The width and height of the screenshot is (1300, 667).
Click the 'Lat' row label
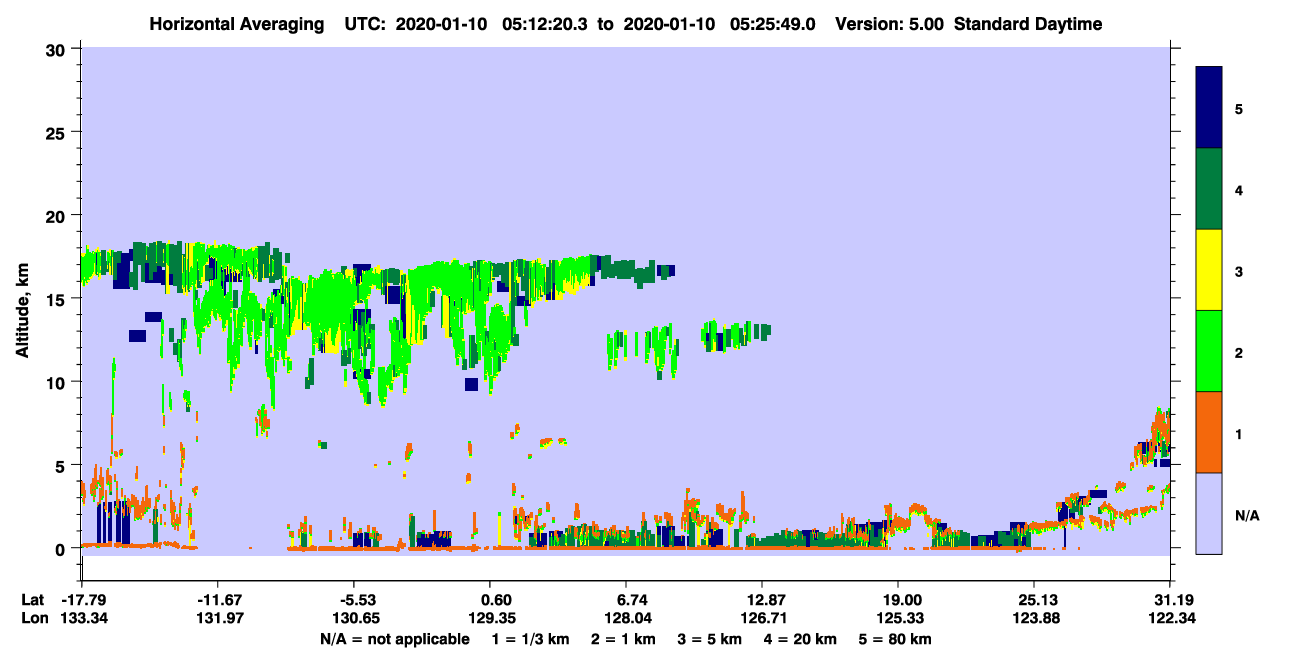click(31, 600)
